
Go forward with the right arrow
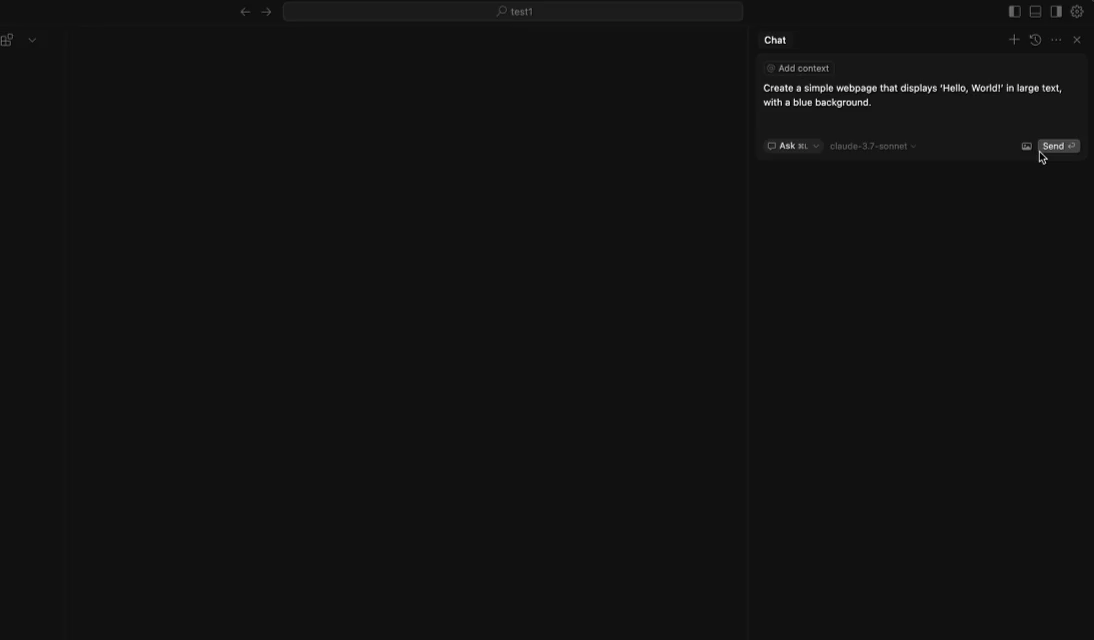(267, 12)
